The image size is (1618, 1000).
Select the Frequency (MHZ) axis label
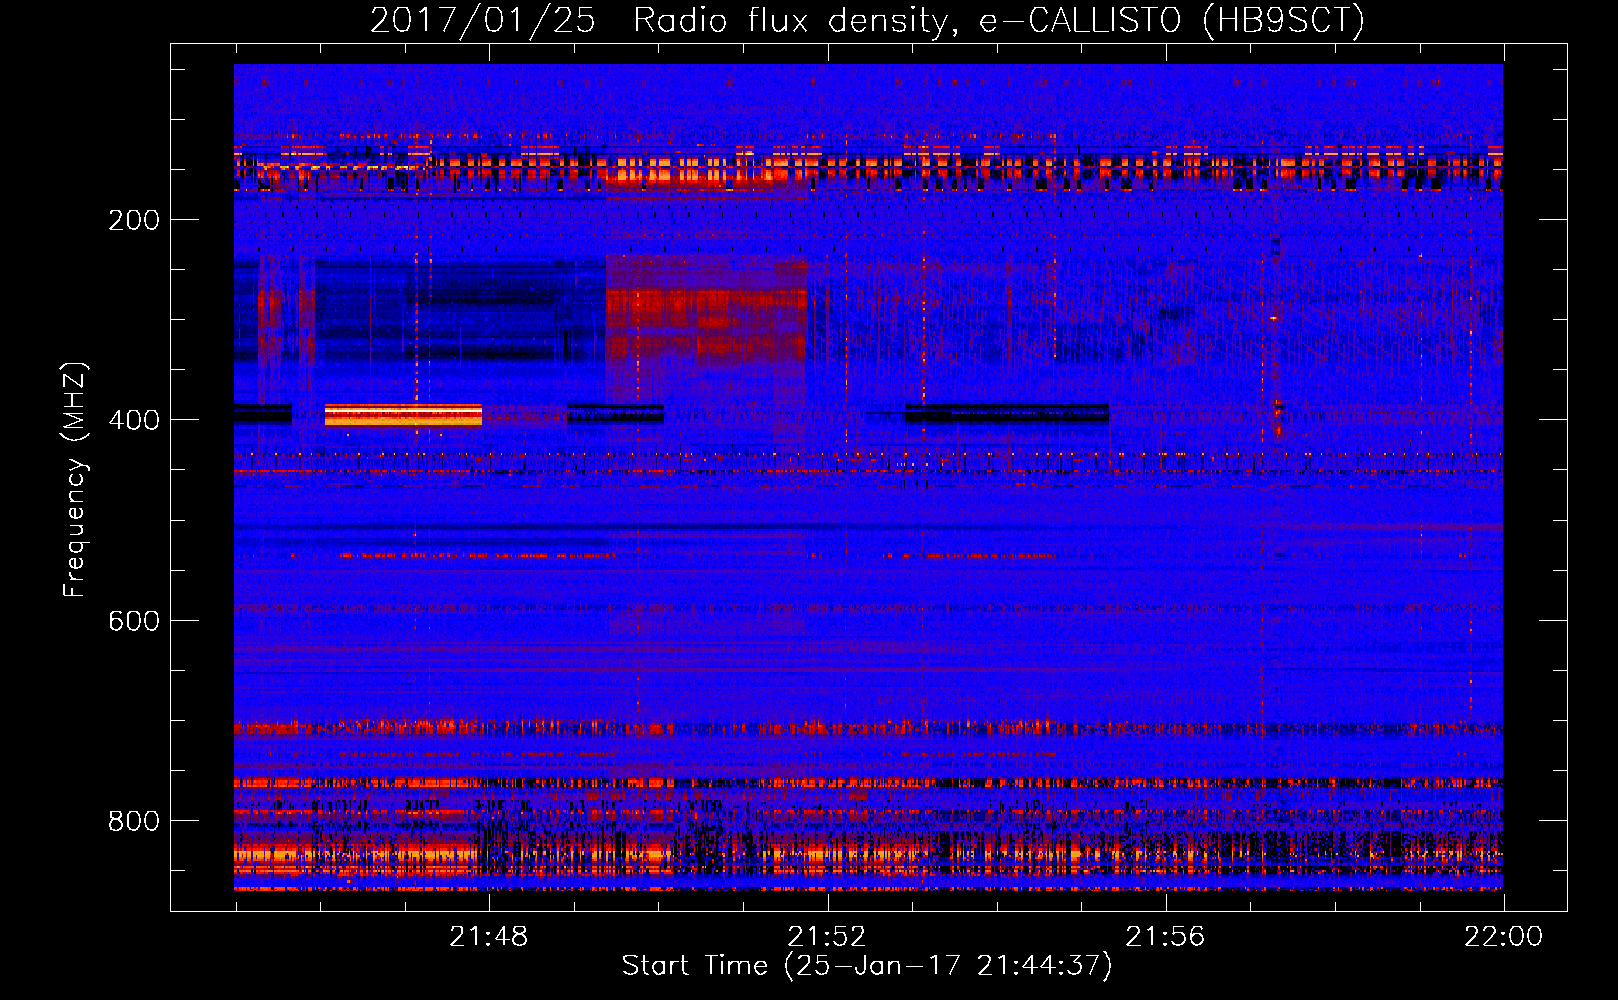pyautogui.click(x=75, y=480)
